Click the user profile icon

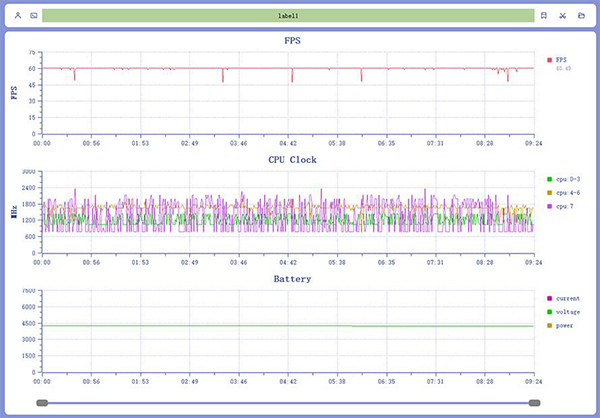point(17,16)
